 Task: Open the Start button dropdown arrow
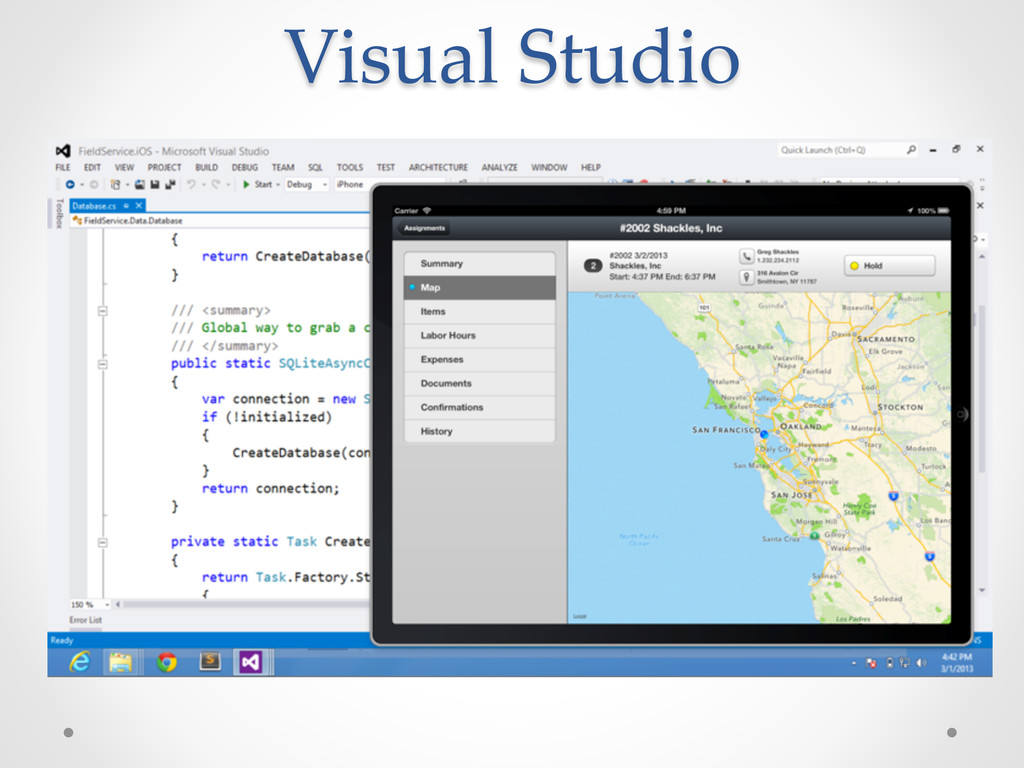click(x=278, y=185)
